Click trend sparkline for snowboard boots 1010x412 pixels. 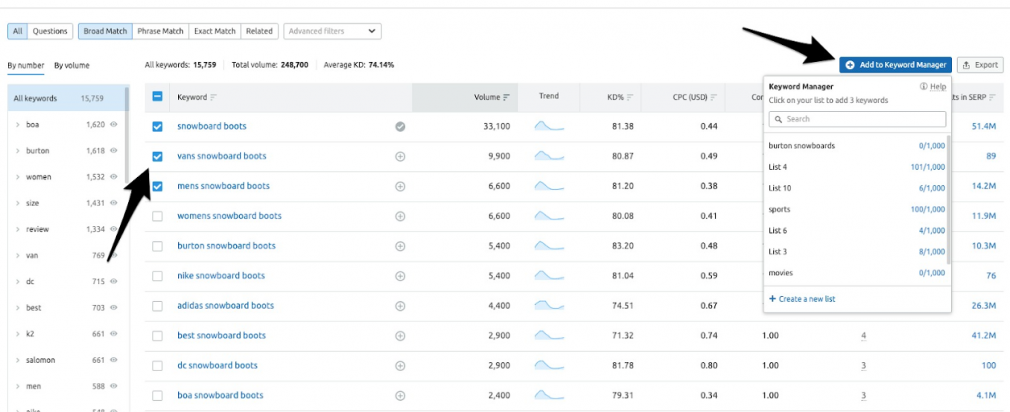pyautogui.click(x=549, y=126)
